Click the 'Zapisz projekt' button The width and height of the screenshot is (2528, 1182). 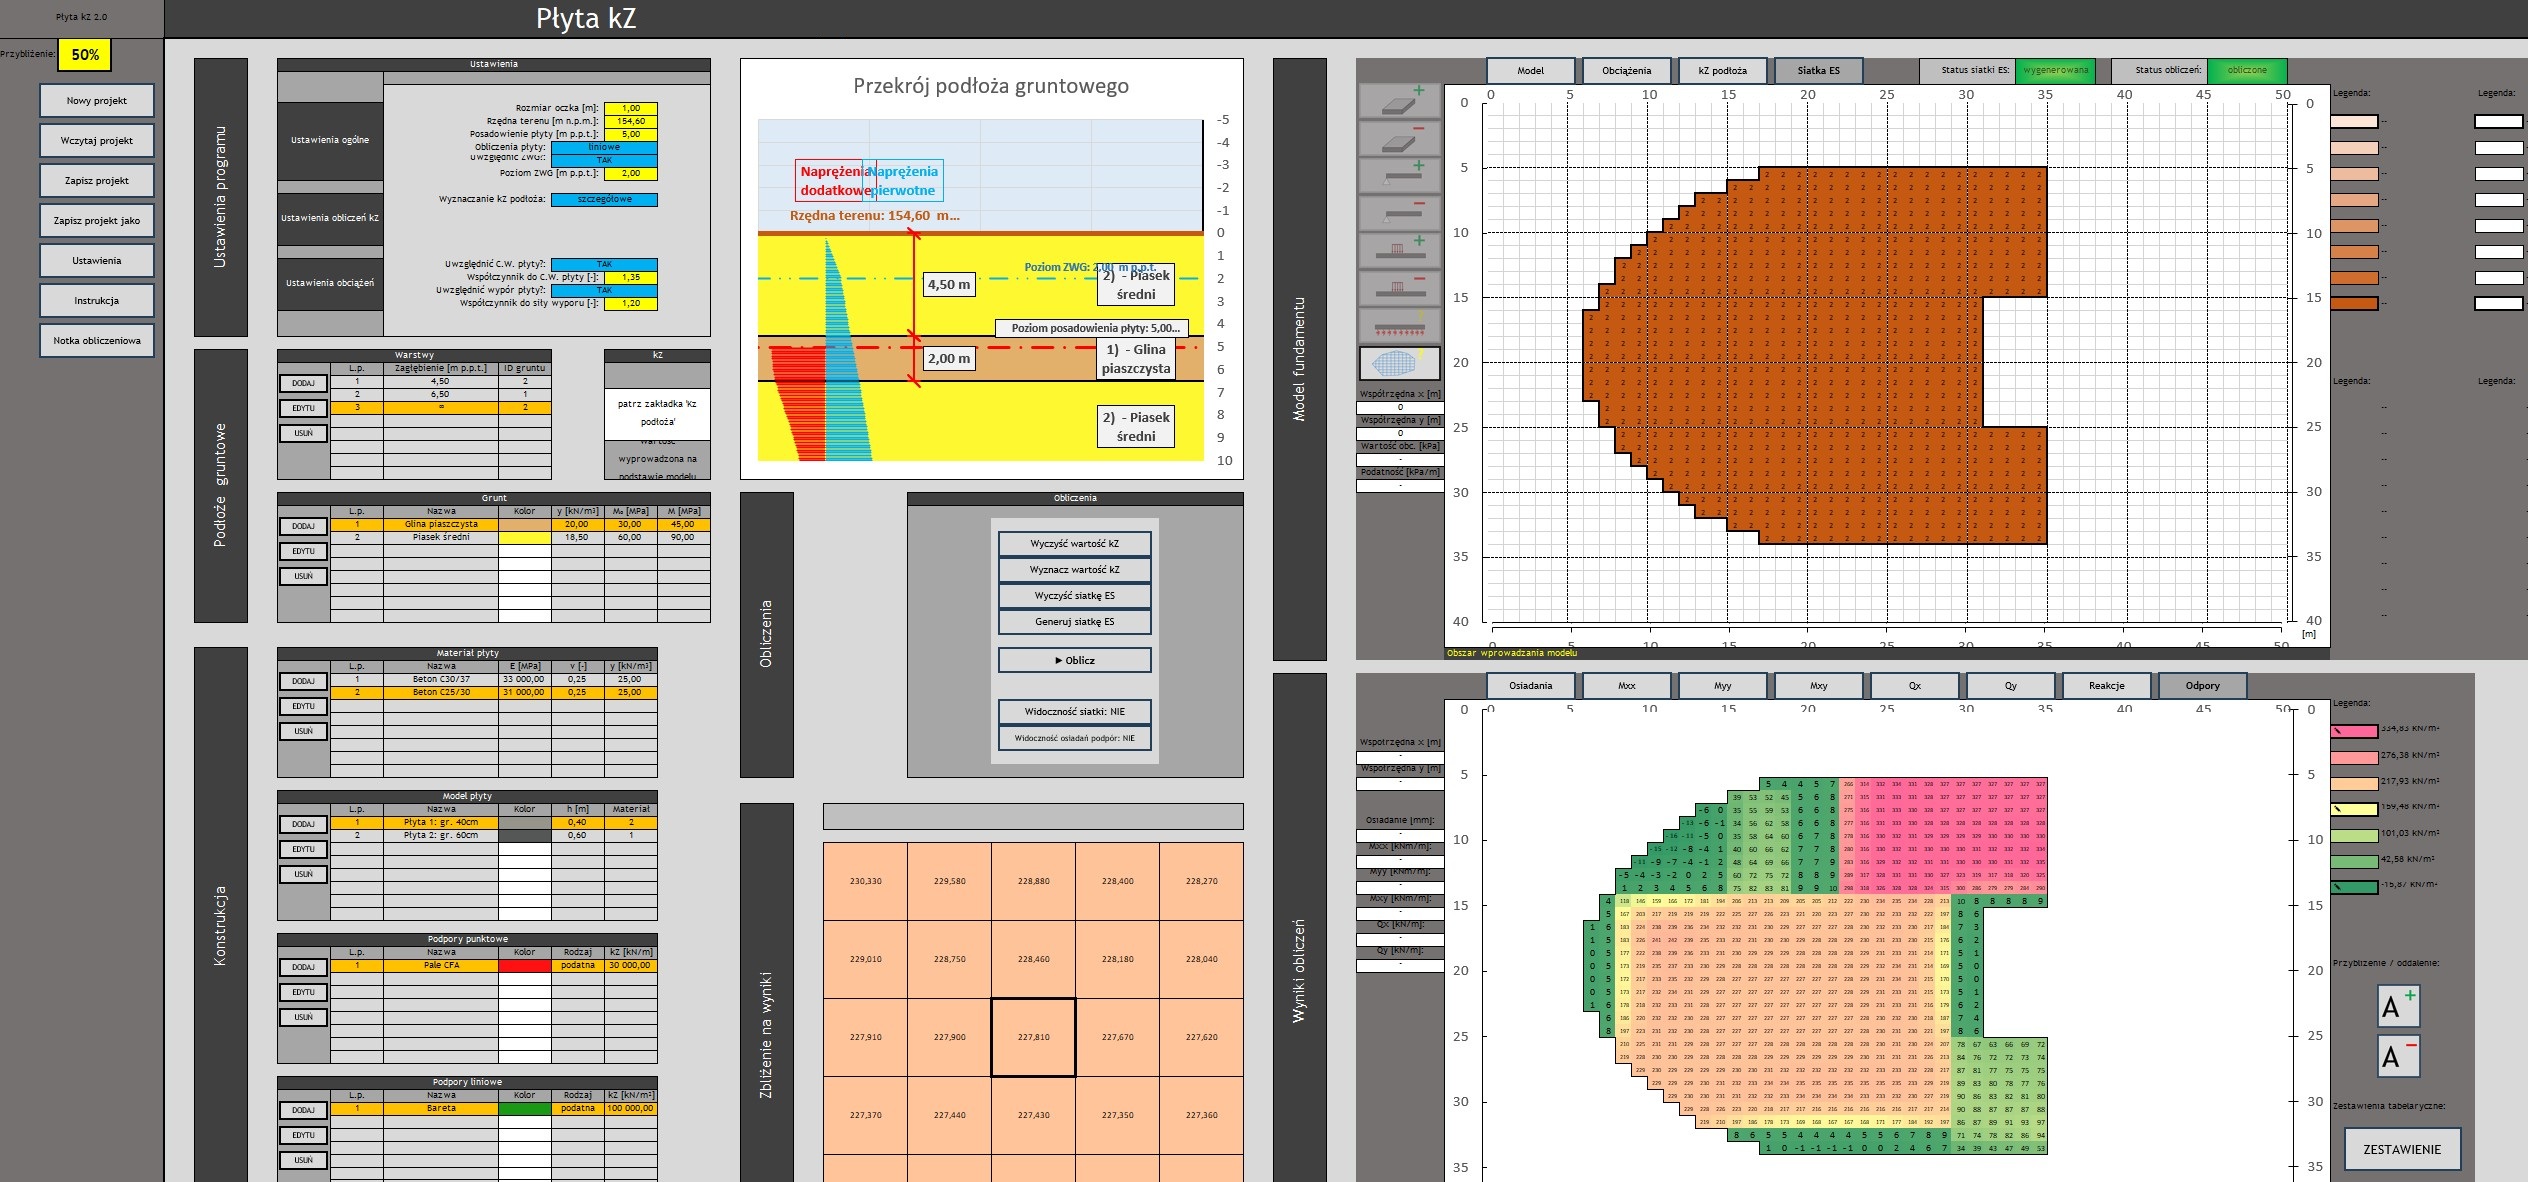97,181
